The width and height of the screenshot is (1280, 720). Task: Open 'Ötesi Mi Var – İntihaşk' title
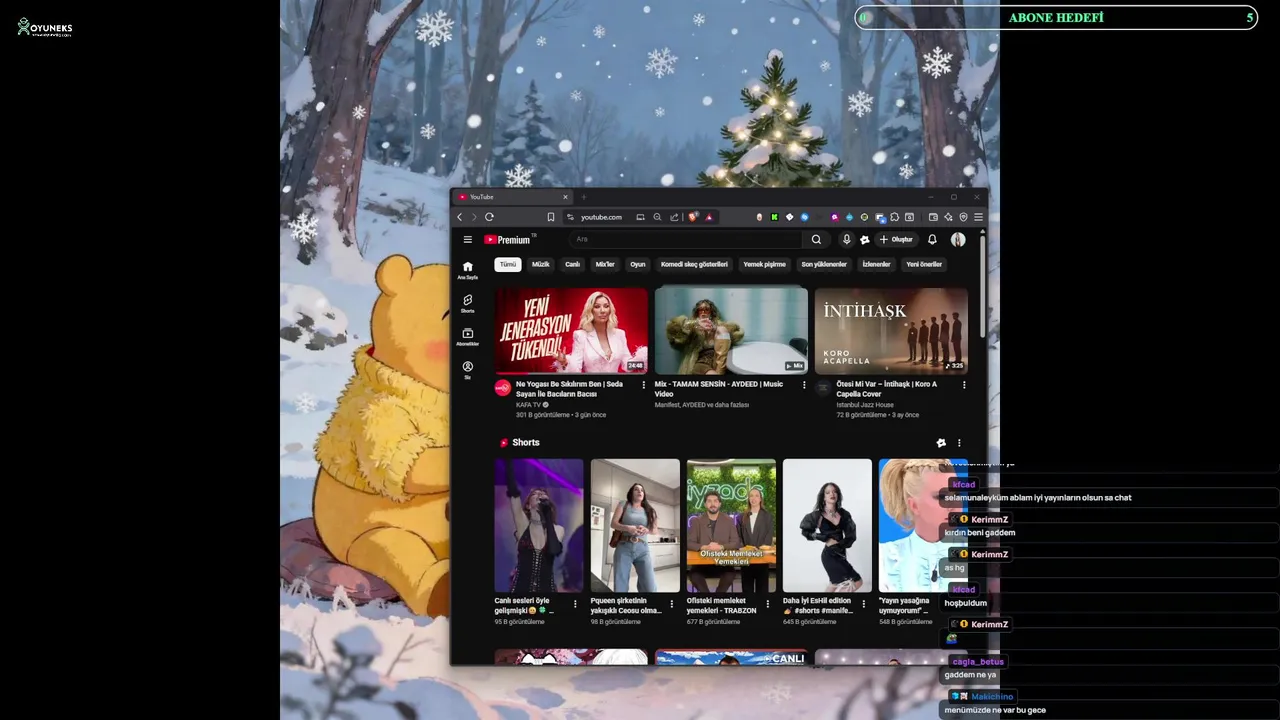click(x=887, y=389)
